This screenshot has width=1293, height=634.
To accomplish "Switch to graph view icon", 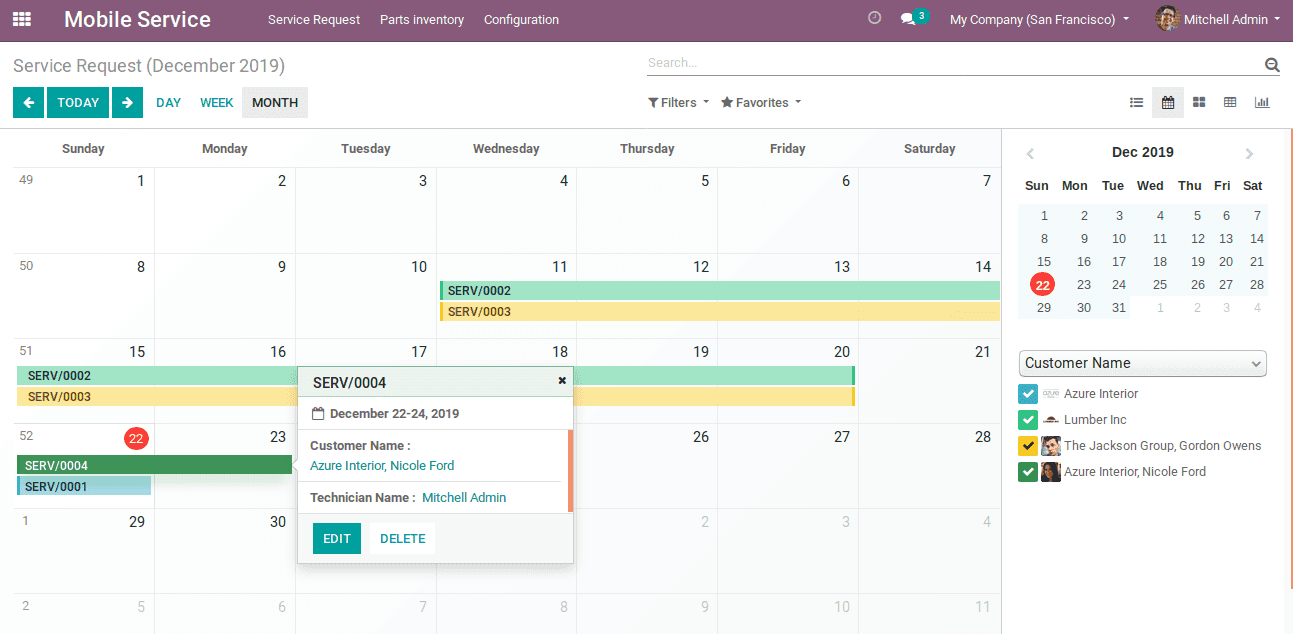I will (x=1262, y=102).
